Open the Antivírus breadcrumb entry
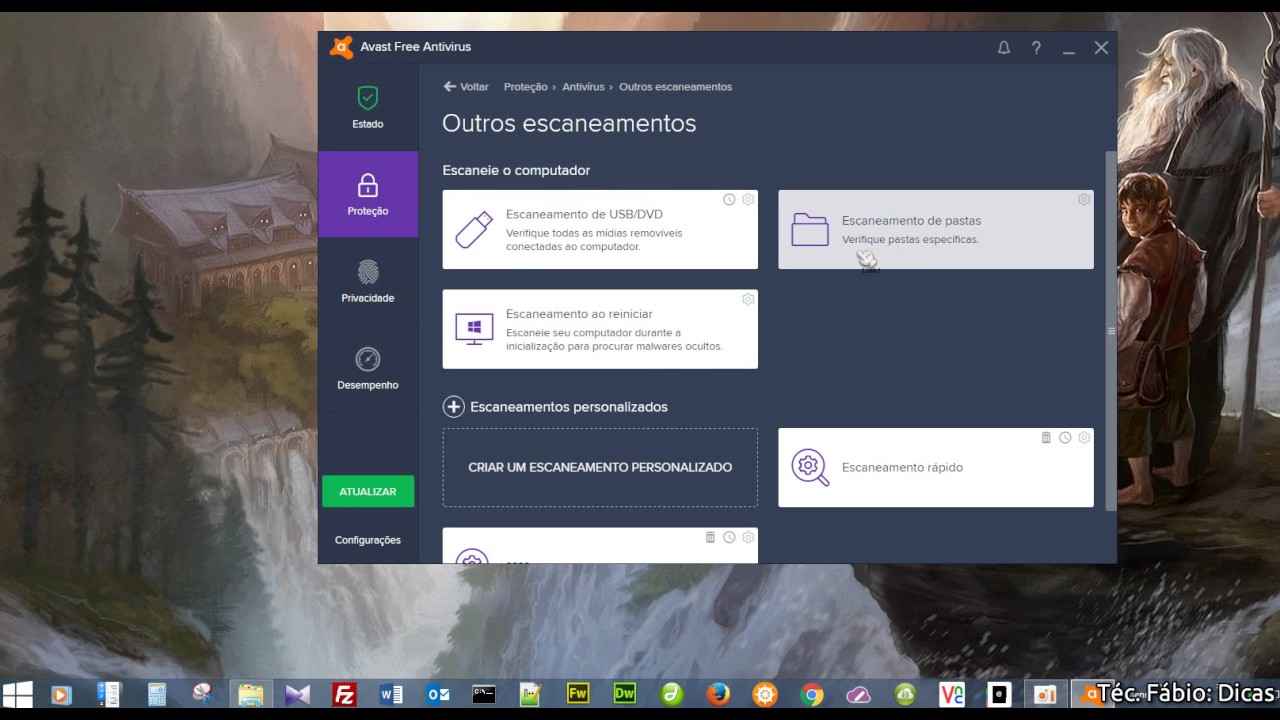 click(583, 87)
